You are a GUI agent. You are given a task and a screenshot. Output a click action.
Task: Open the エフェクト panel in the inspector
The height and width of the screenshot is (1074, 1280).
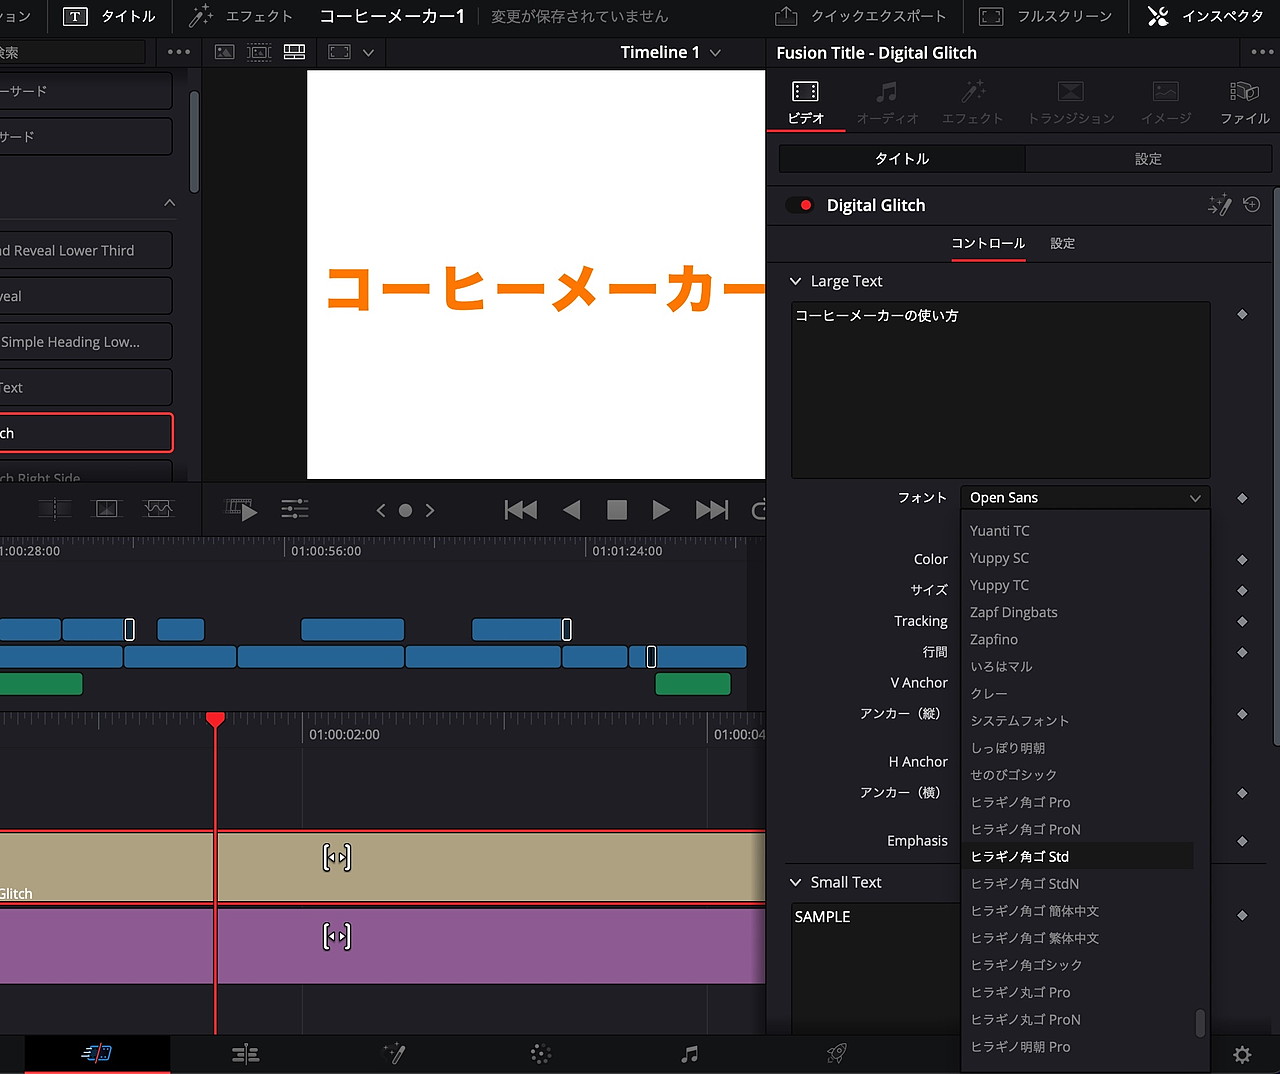(x=971, y=100)
